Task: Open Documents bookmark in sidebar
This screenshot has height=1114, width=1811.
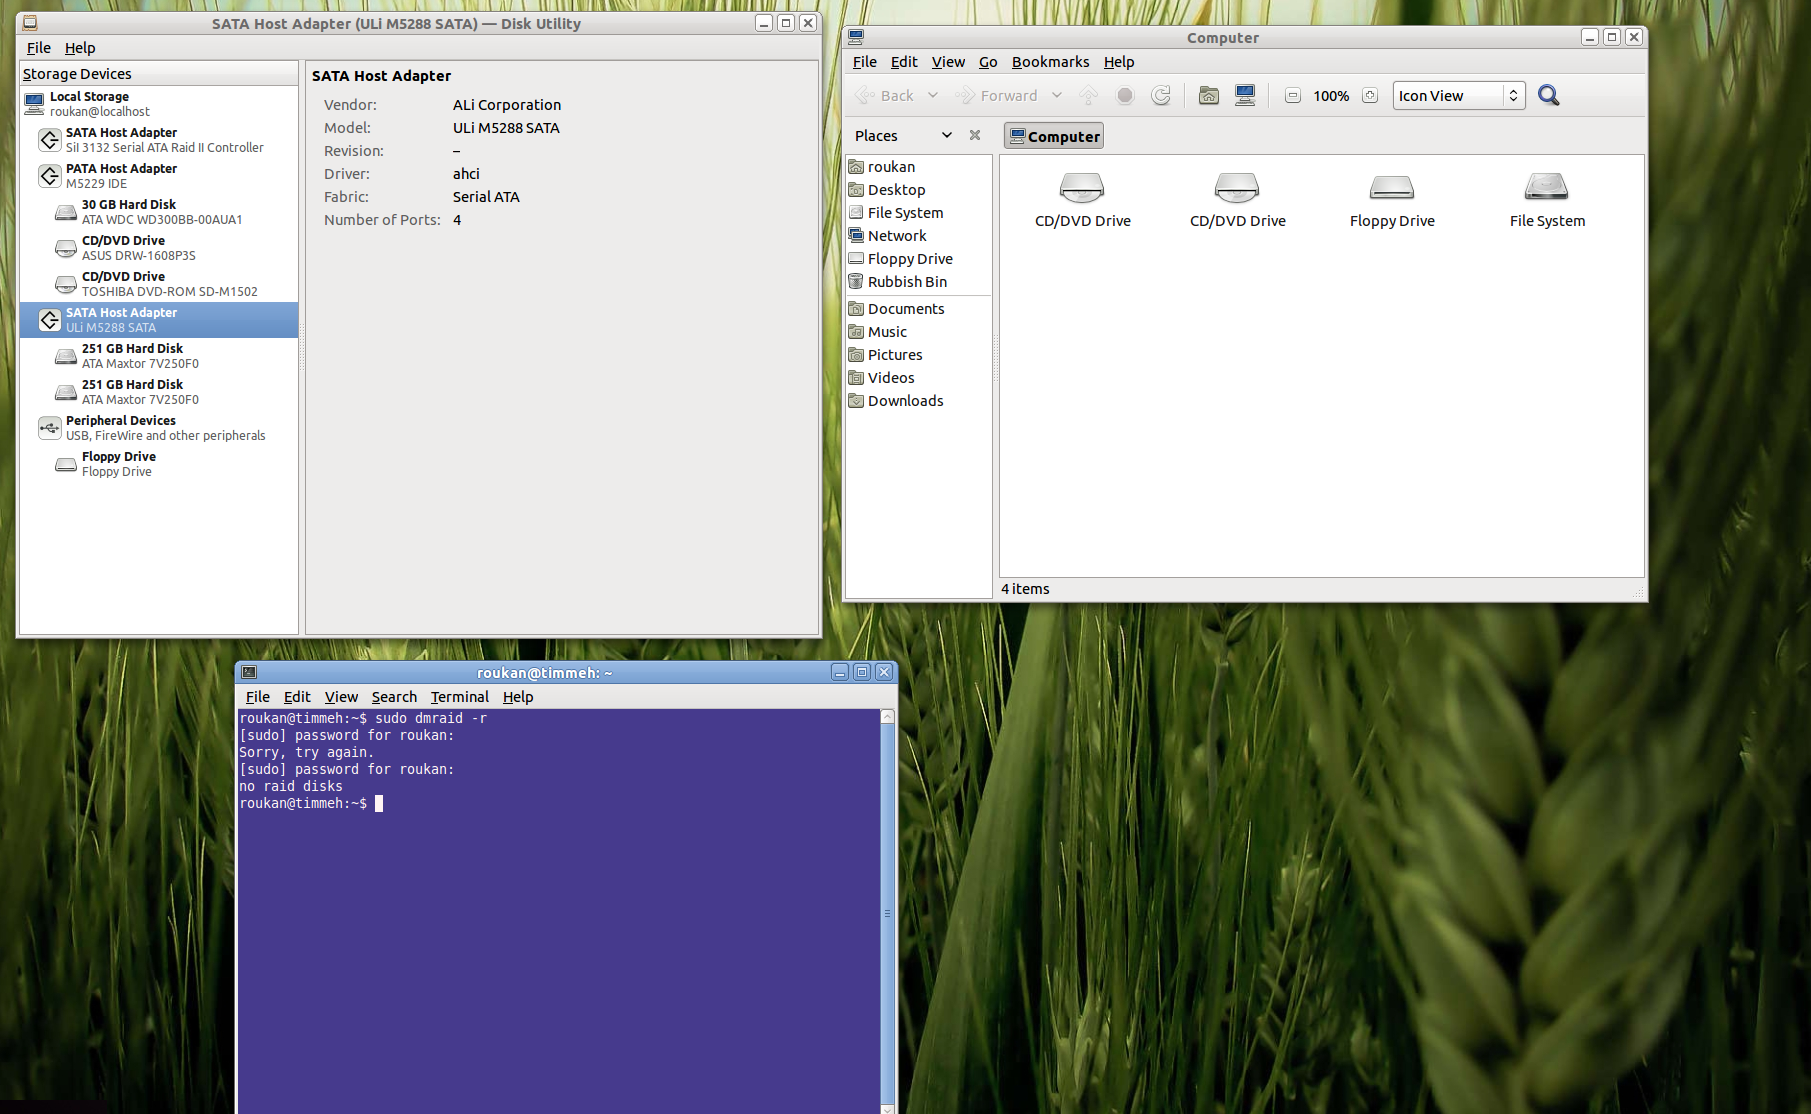Action: point(919,309)
